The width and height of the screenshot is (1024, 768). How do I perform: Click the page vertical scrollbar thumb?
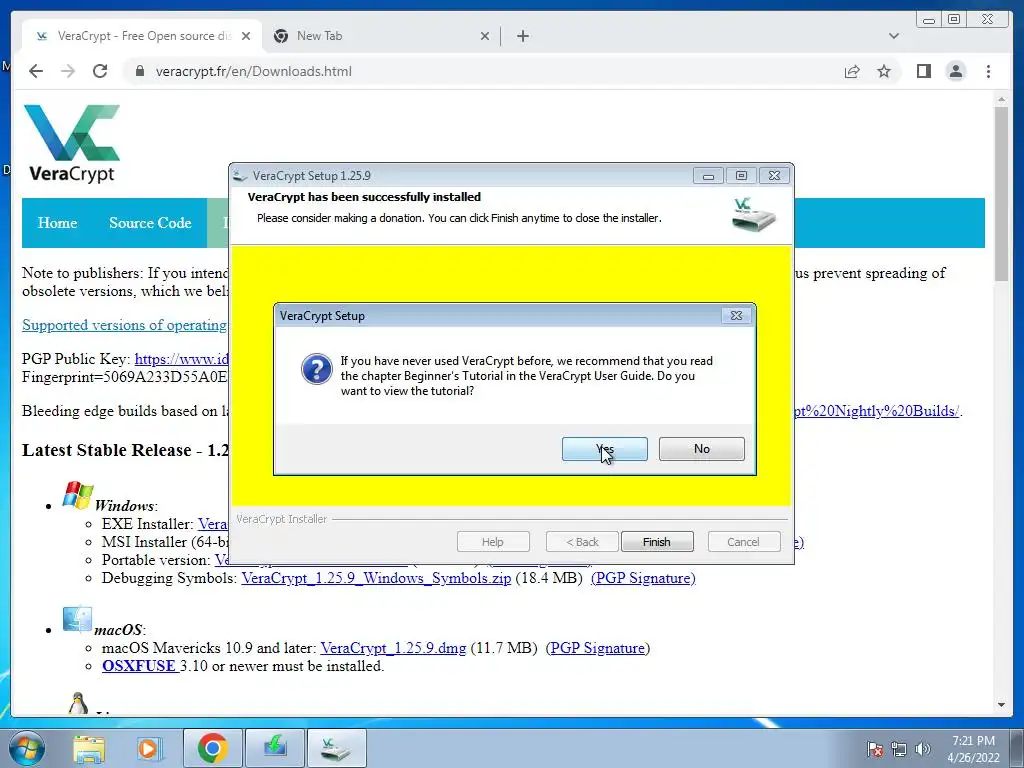pos(1001,194)
